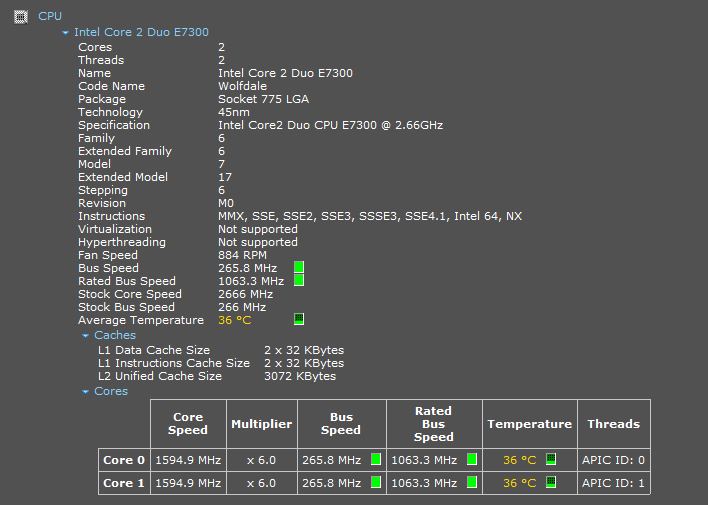
Task: Select Package value Socket 775 LGA
Action: [263, 99]
